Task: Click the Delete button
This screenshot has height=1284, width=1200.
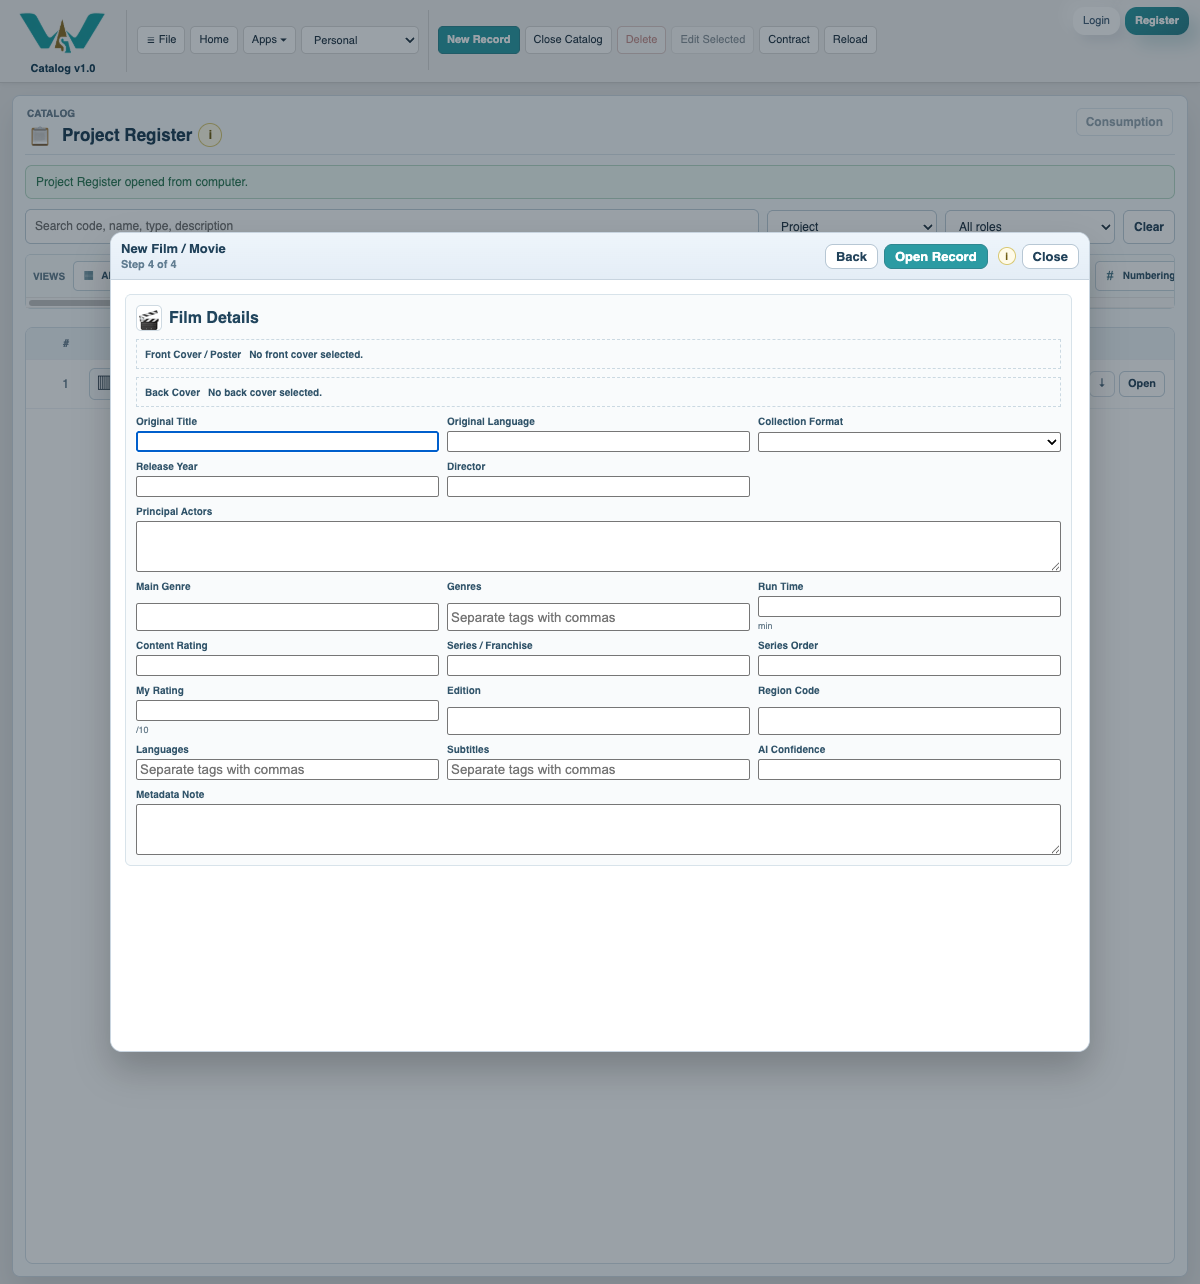Action: pyautogui.click(x=641, y=40)
